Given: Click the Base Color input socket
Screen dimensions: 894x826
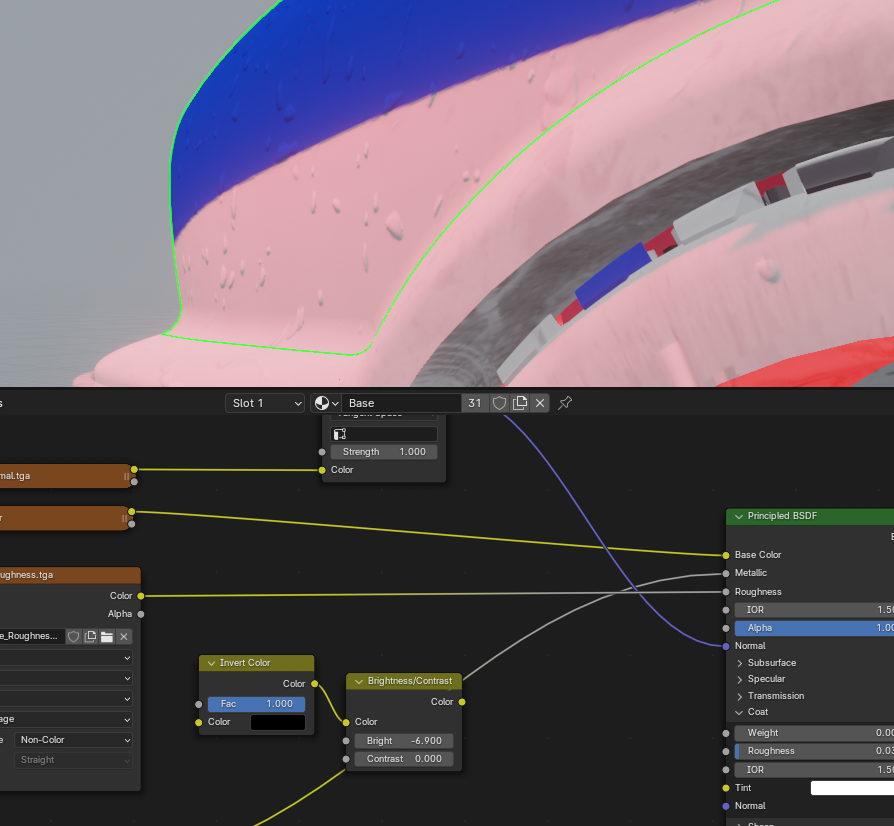Looking at the screenshot, I should [x=726, y=555].
